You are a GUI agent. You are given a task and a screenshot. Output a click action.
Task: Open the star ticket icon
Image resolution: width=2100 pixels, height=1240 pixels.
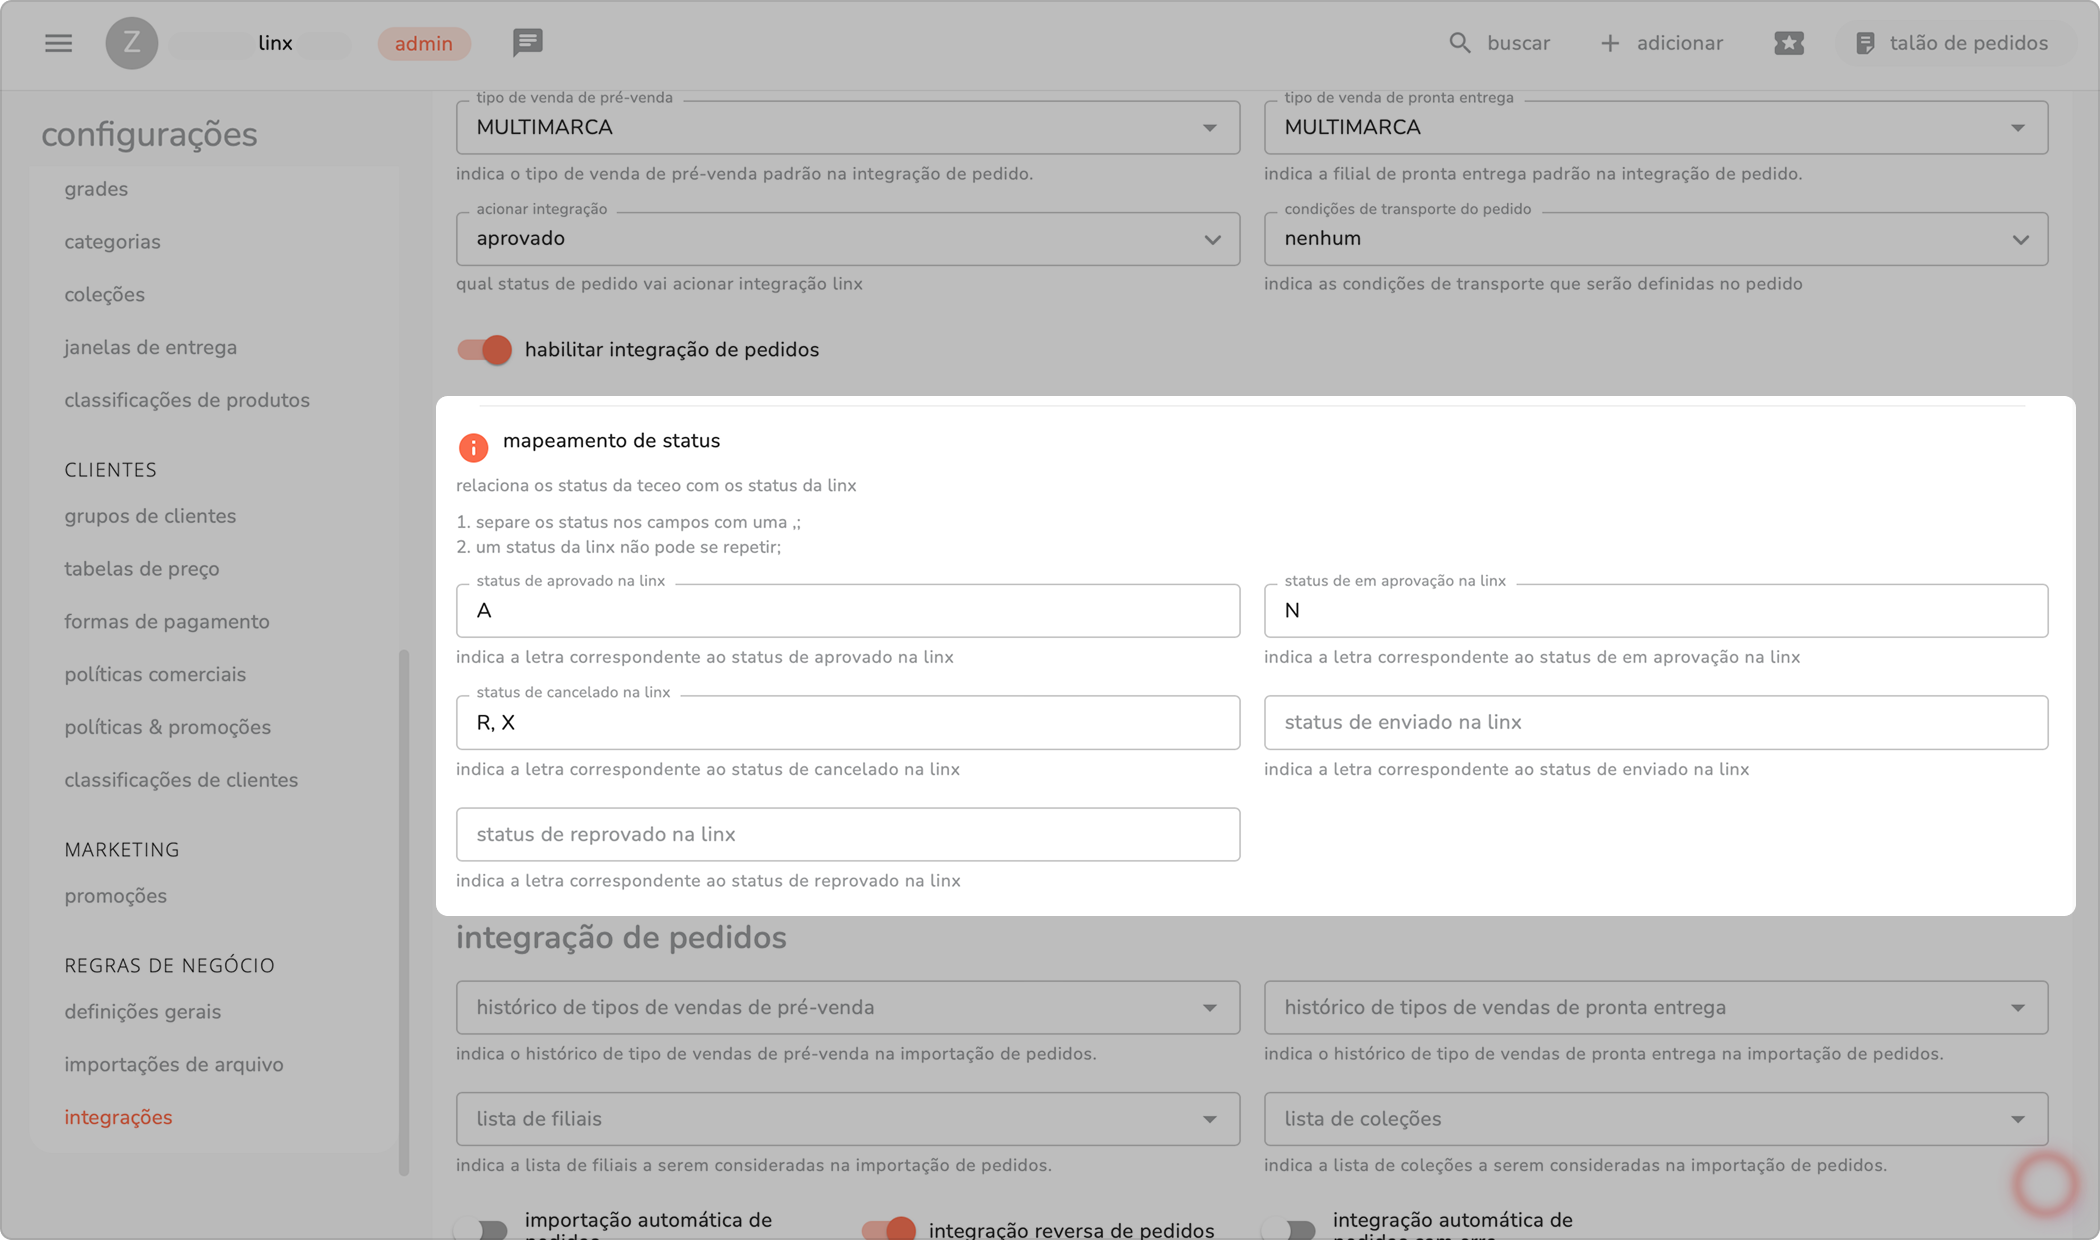[1788, 43]
